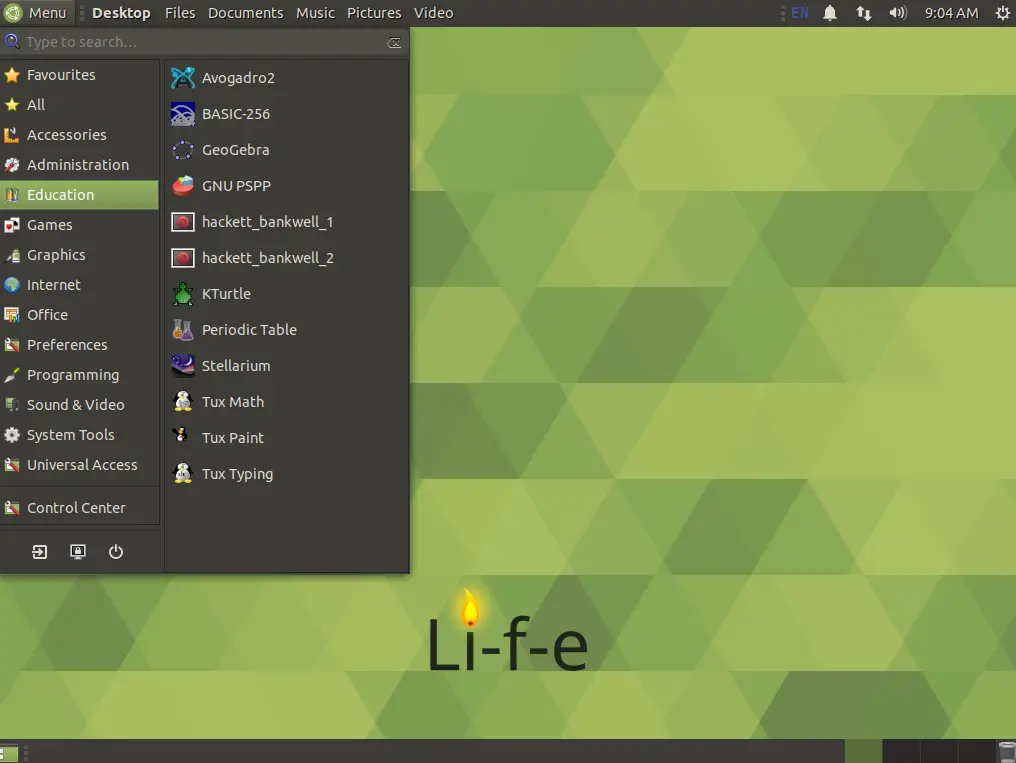This screenshot has width=1016, height=763.
Task: Open the Accessories category
Action: (x=79, y=135)
